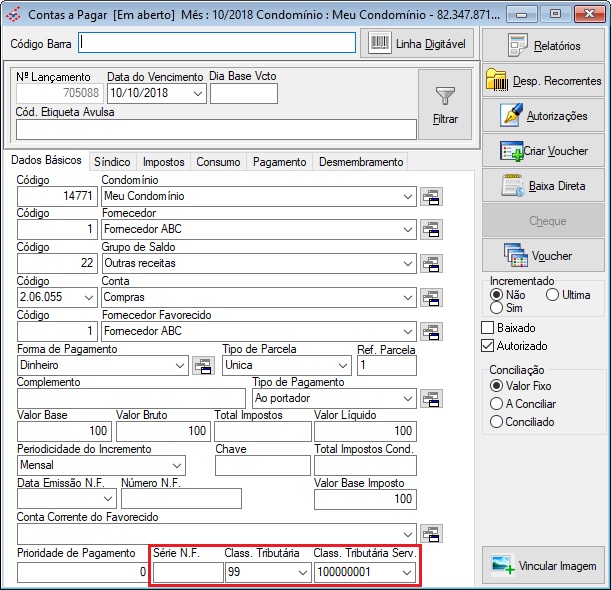The height and width of the screenshot is (590, 611).
Task: Click the barcode Linha Digitável icon button
Action: (417, 43)
